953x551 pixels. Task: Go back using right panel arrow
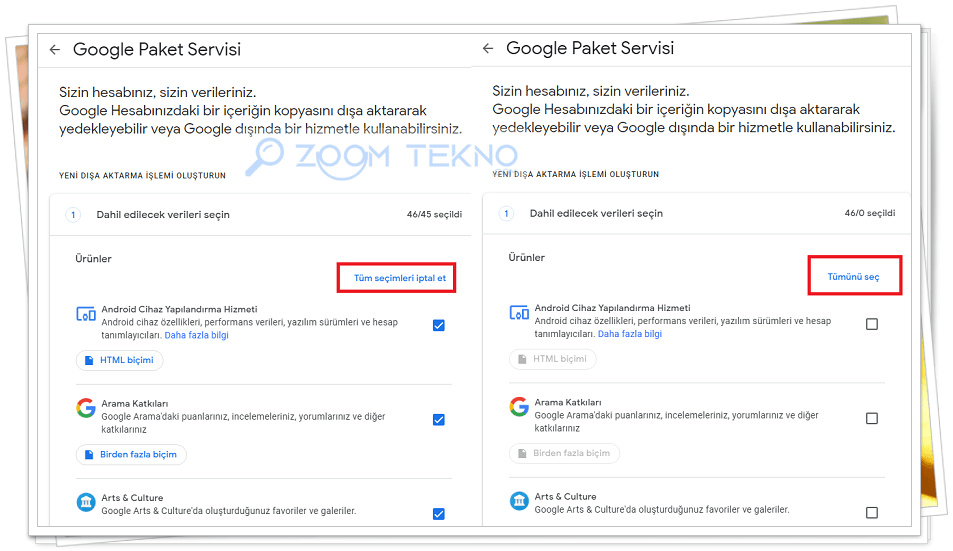[488, 48]
